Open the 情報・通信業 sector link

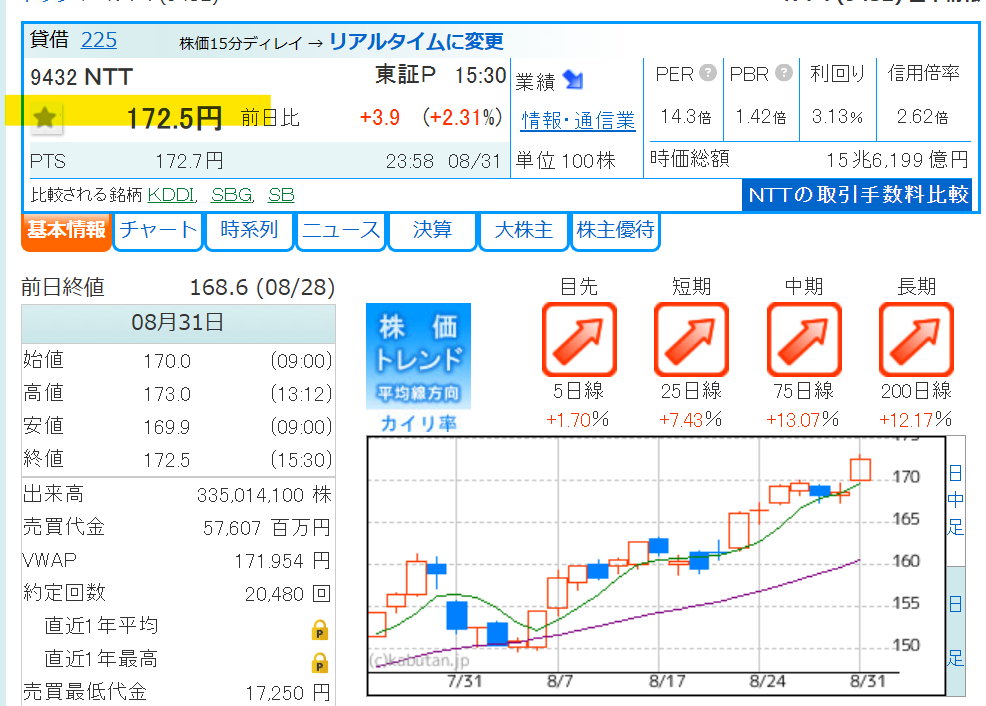[x=579, y=120]
